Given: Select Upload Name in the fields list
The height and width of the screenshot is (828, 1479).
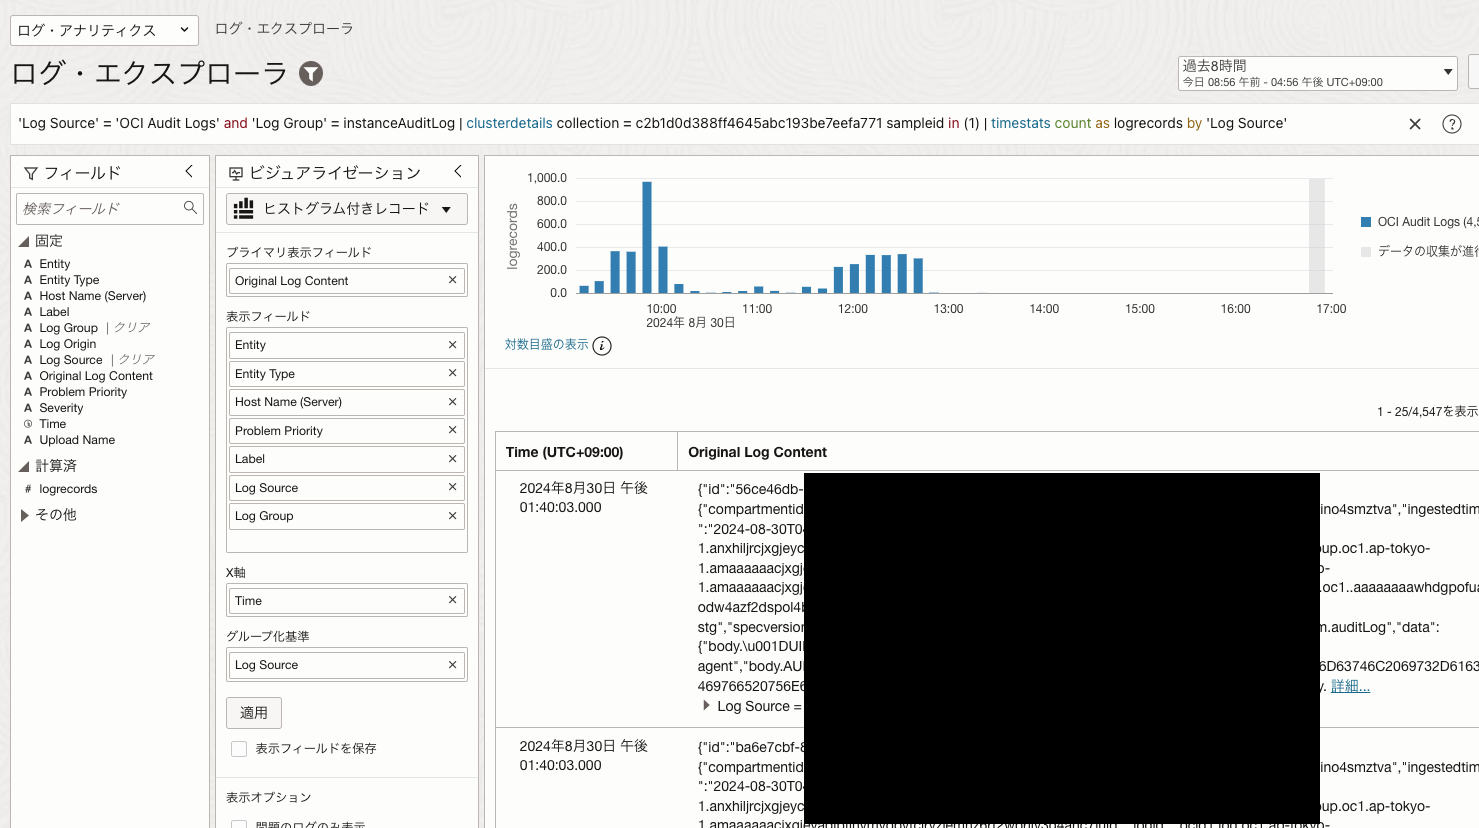Looking at the screenshot, I should [x=77, y=440].
